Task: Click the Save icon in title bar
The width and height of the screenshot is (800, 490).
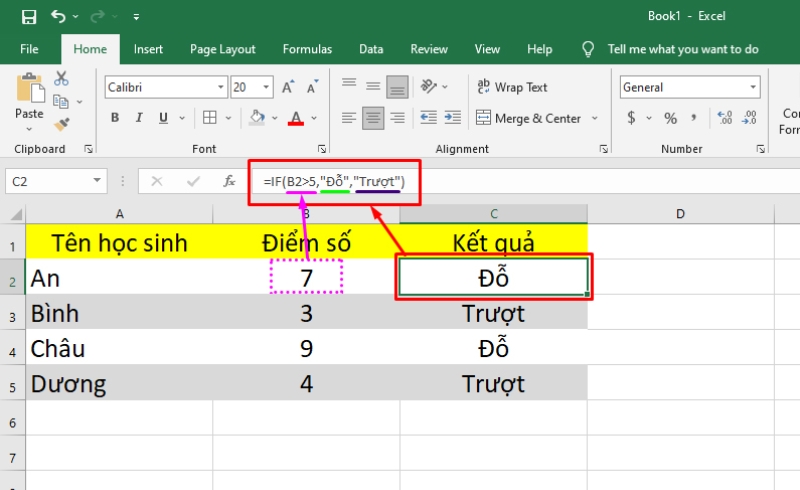Action: click(29, 17)
